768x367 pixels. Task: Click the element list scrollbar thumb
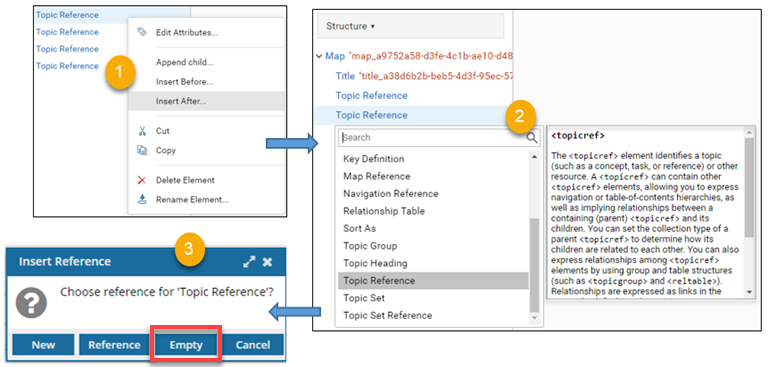(534, 266)
